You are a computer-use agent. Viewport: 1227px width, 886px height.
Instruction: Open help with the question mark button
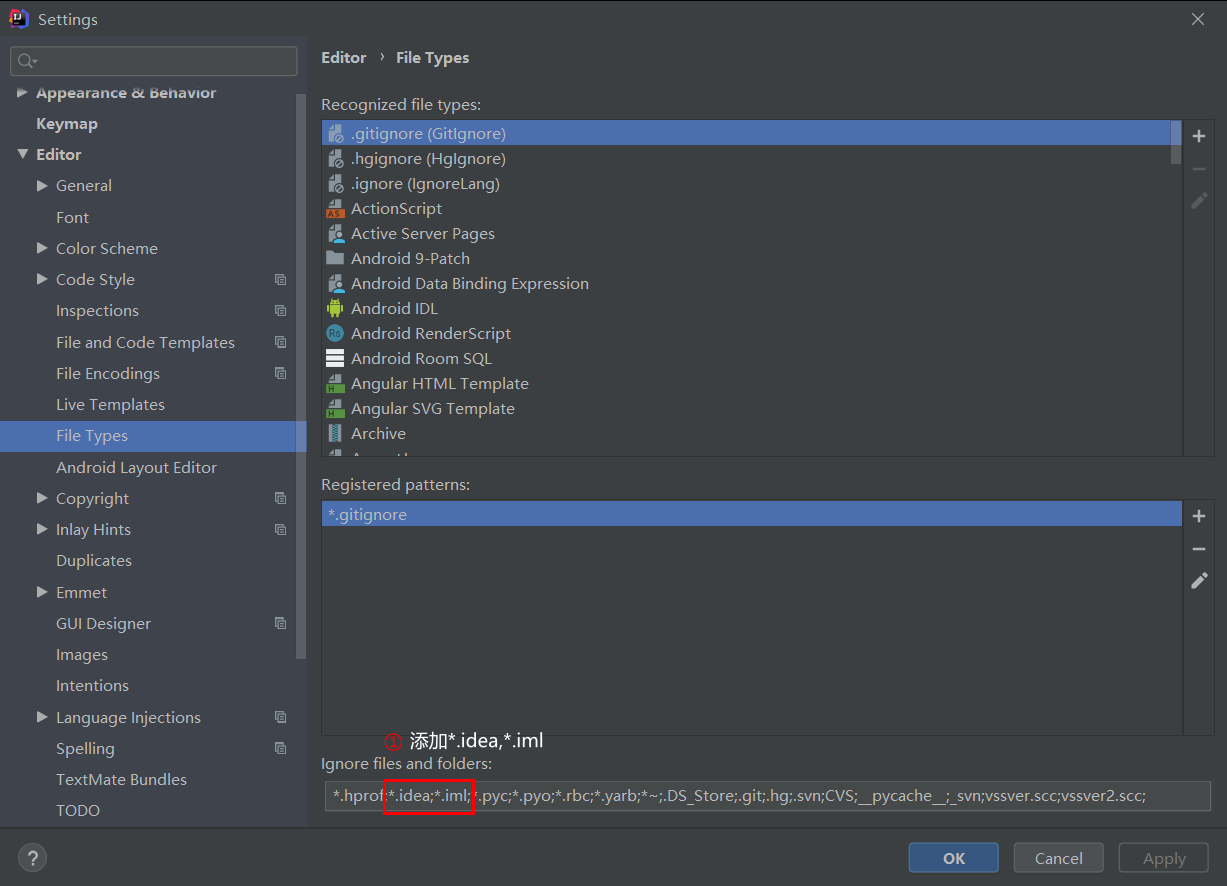[32, 857]
